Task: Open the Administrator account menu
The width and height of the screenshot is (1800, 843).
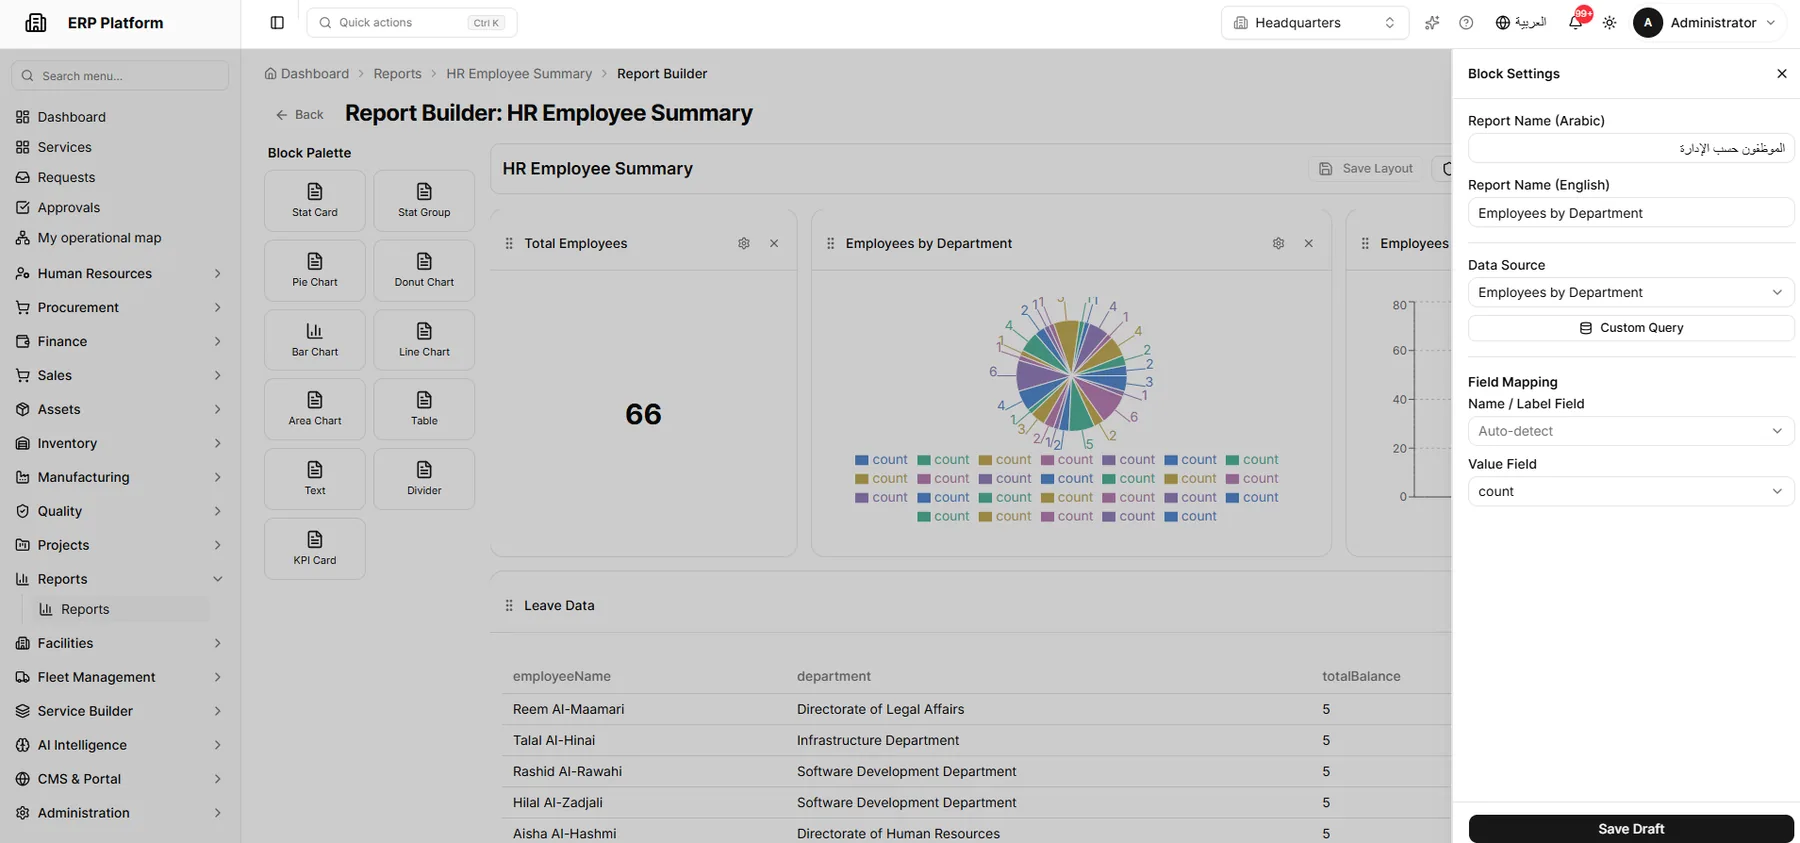Action: (x=1708, y=23)
